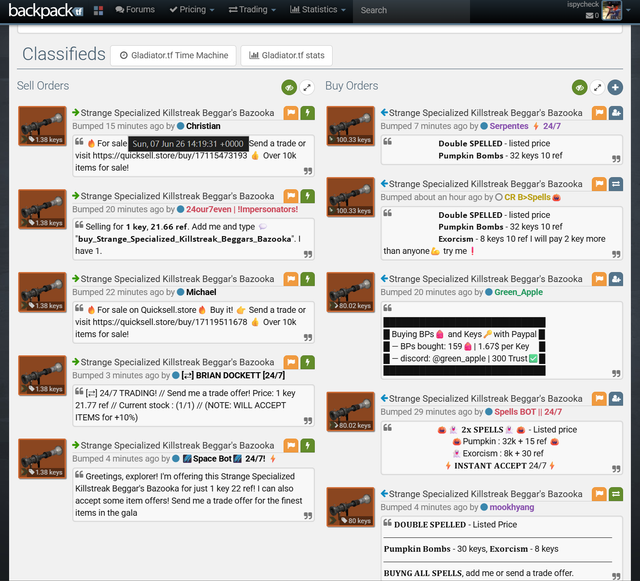Send instant trade offer to 24our7even
Viewport: 640px width, 581px height.
point(308,196)
